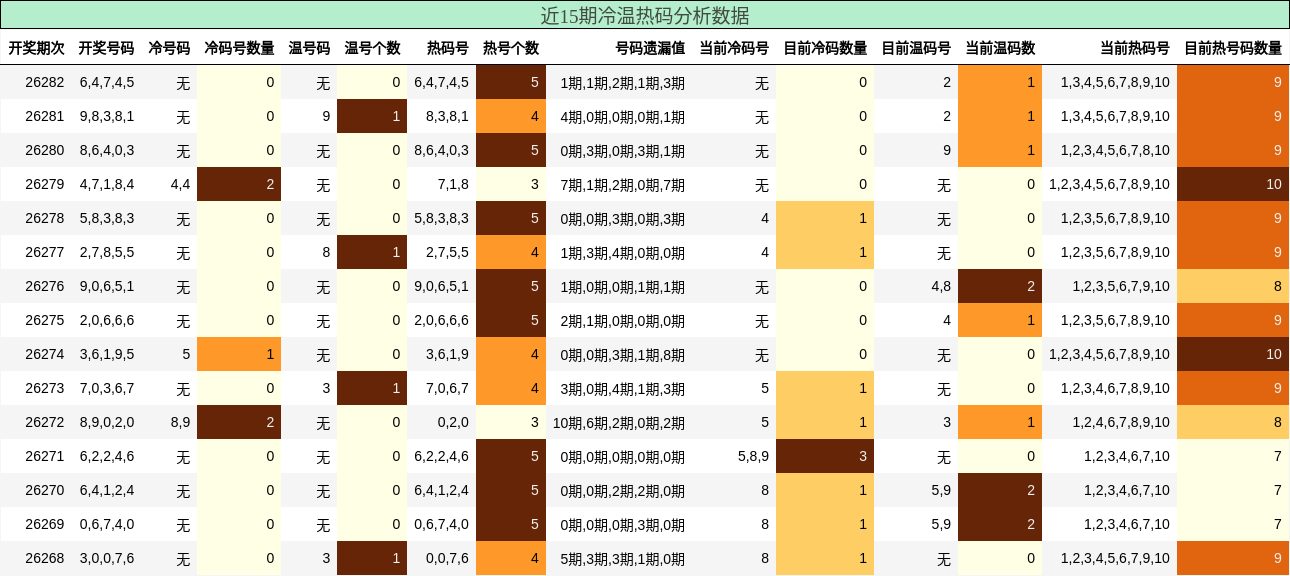Click period number 26270
The image size is (1290, 576).
pyautogui.click(x=45, y=490)
